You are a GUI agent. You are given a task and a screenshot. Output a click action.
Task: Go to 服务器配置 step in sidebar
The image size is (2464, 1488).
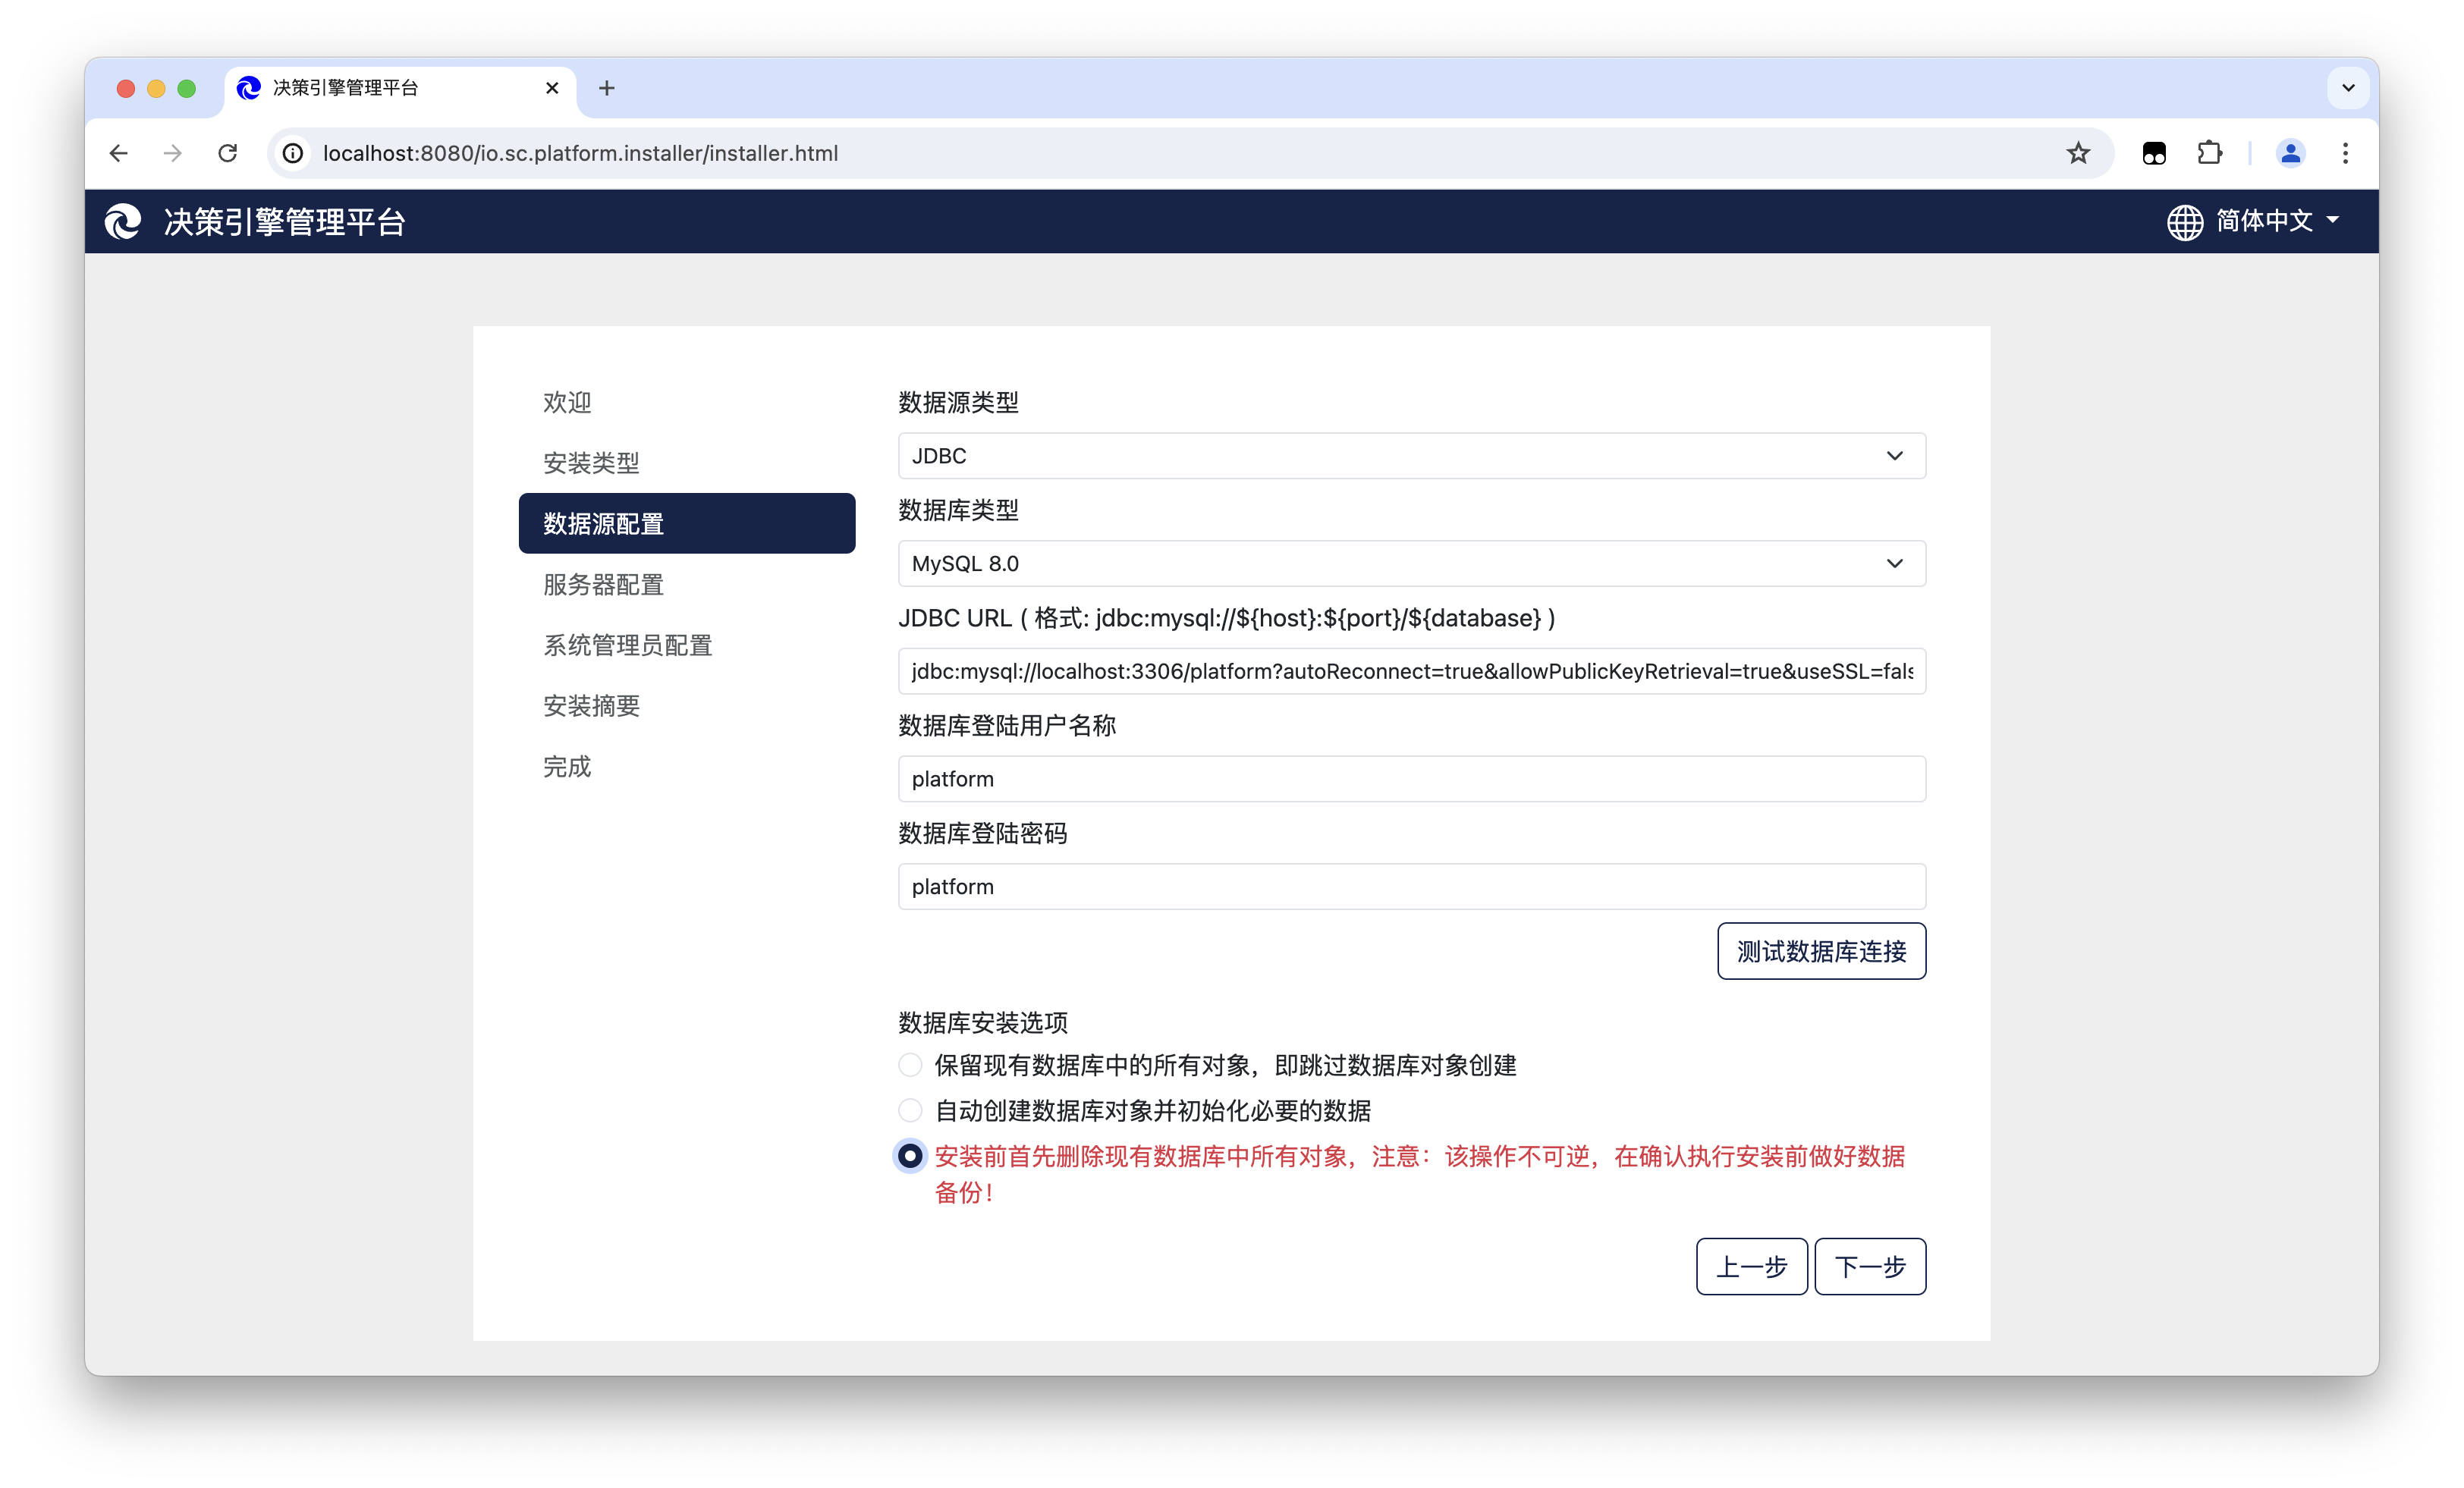point(603,585)
